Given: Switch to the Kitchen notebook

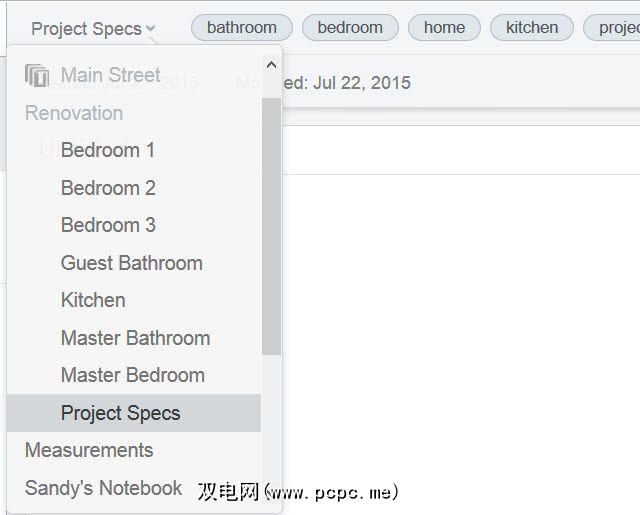Looking at the screenshot, I should 93,300.
